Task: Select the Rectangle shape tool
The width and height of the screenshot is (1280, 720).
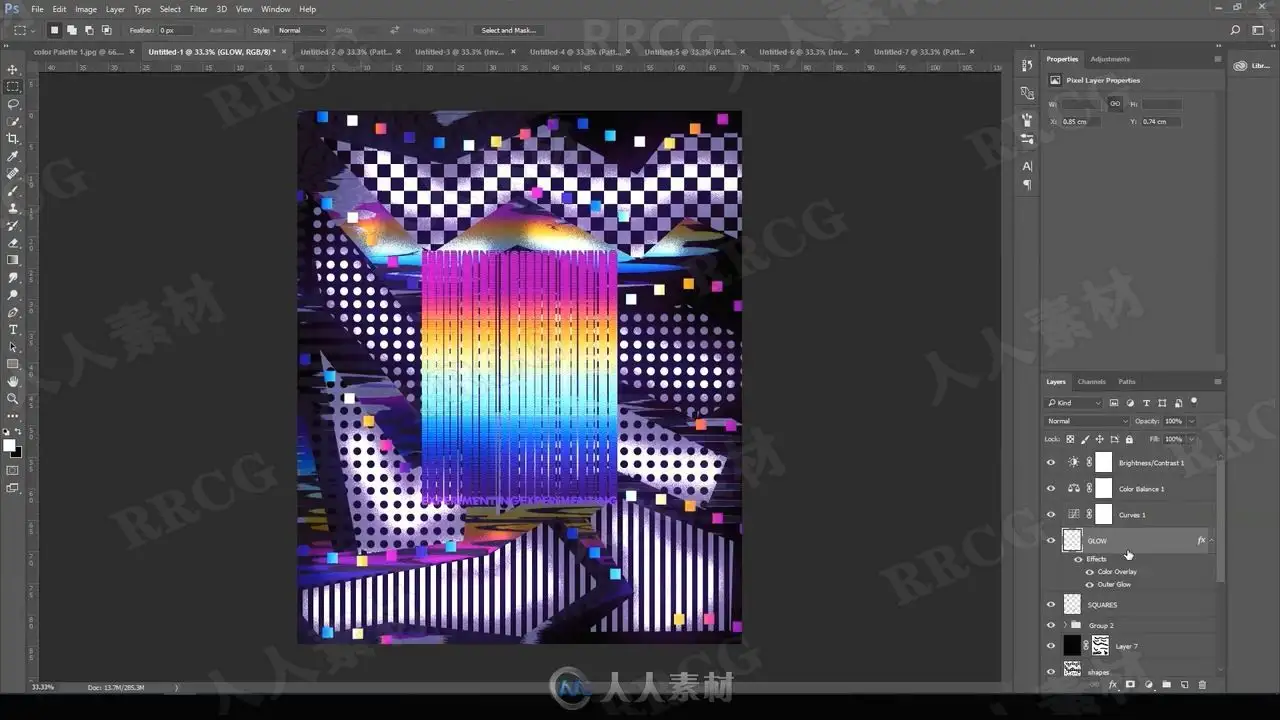Action: coord(13,364)
